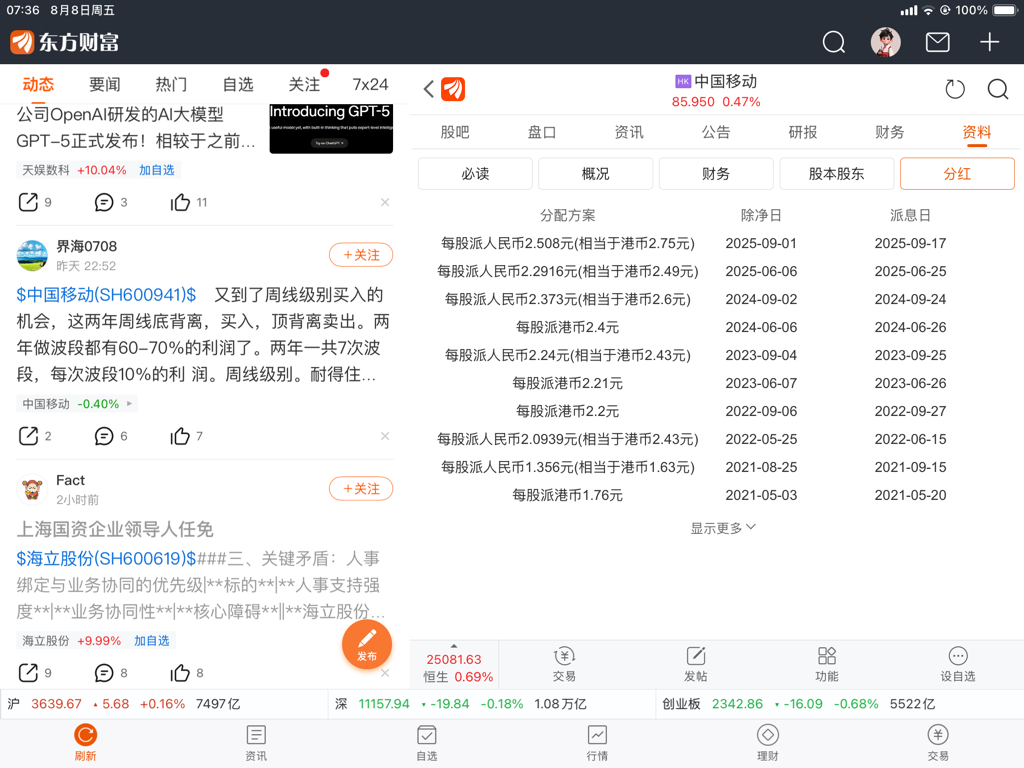Image resolution: width=1024 pixels, height=768 pixels.
Task: Like the GPT-5 news post
Action: click(x=180, y=202)
